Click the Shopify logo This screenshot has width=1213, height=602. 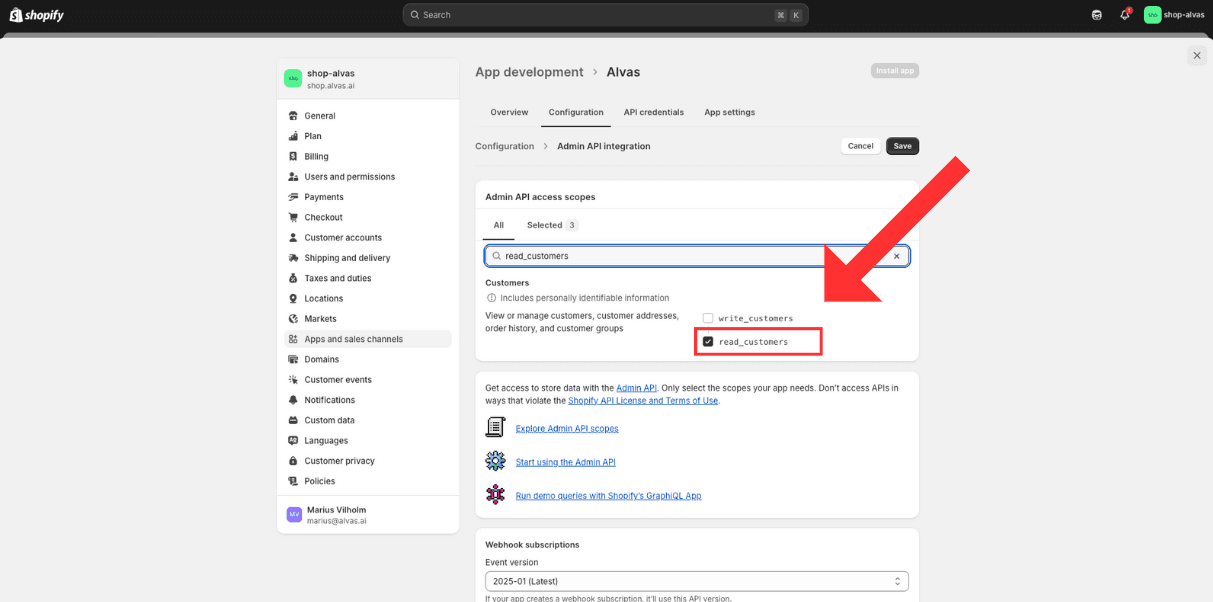pyautogui.click(x=37, y=15)
